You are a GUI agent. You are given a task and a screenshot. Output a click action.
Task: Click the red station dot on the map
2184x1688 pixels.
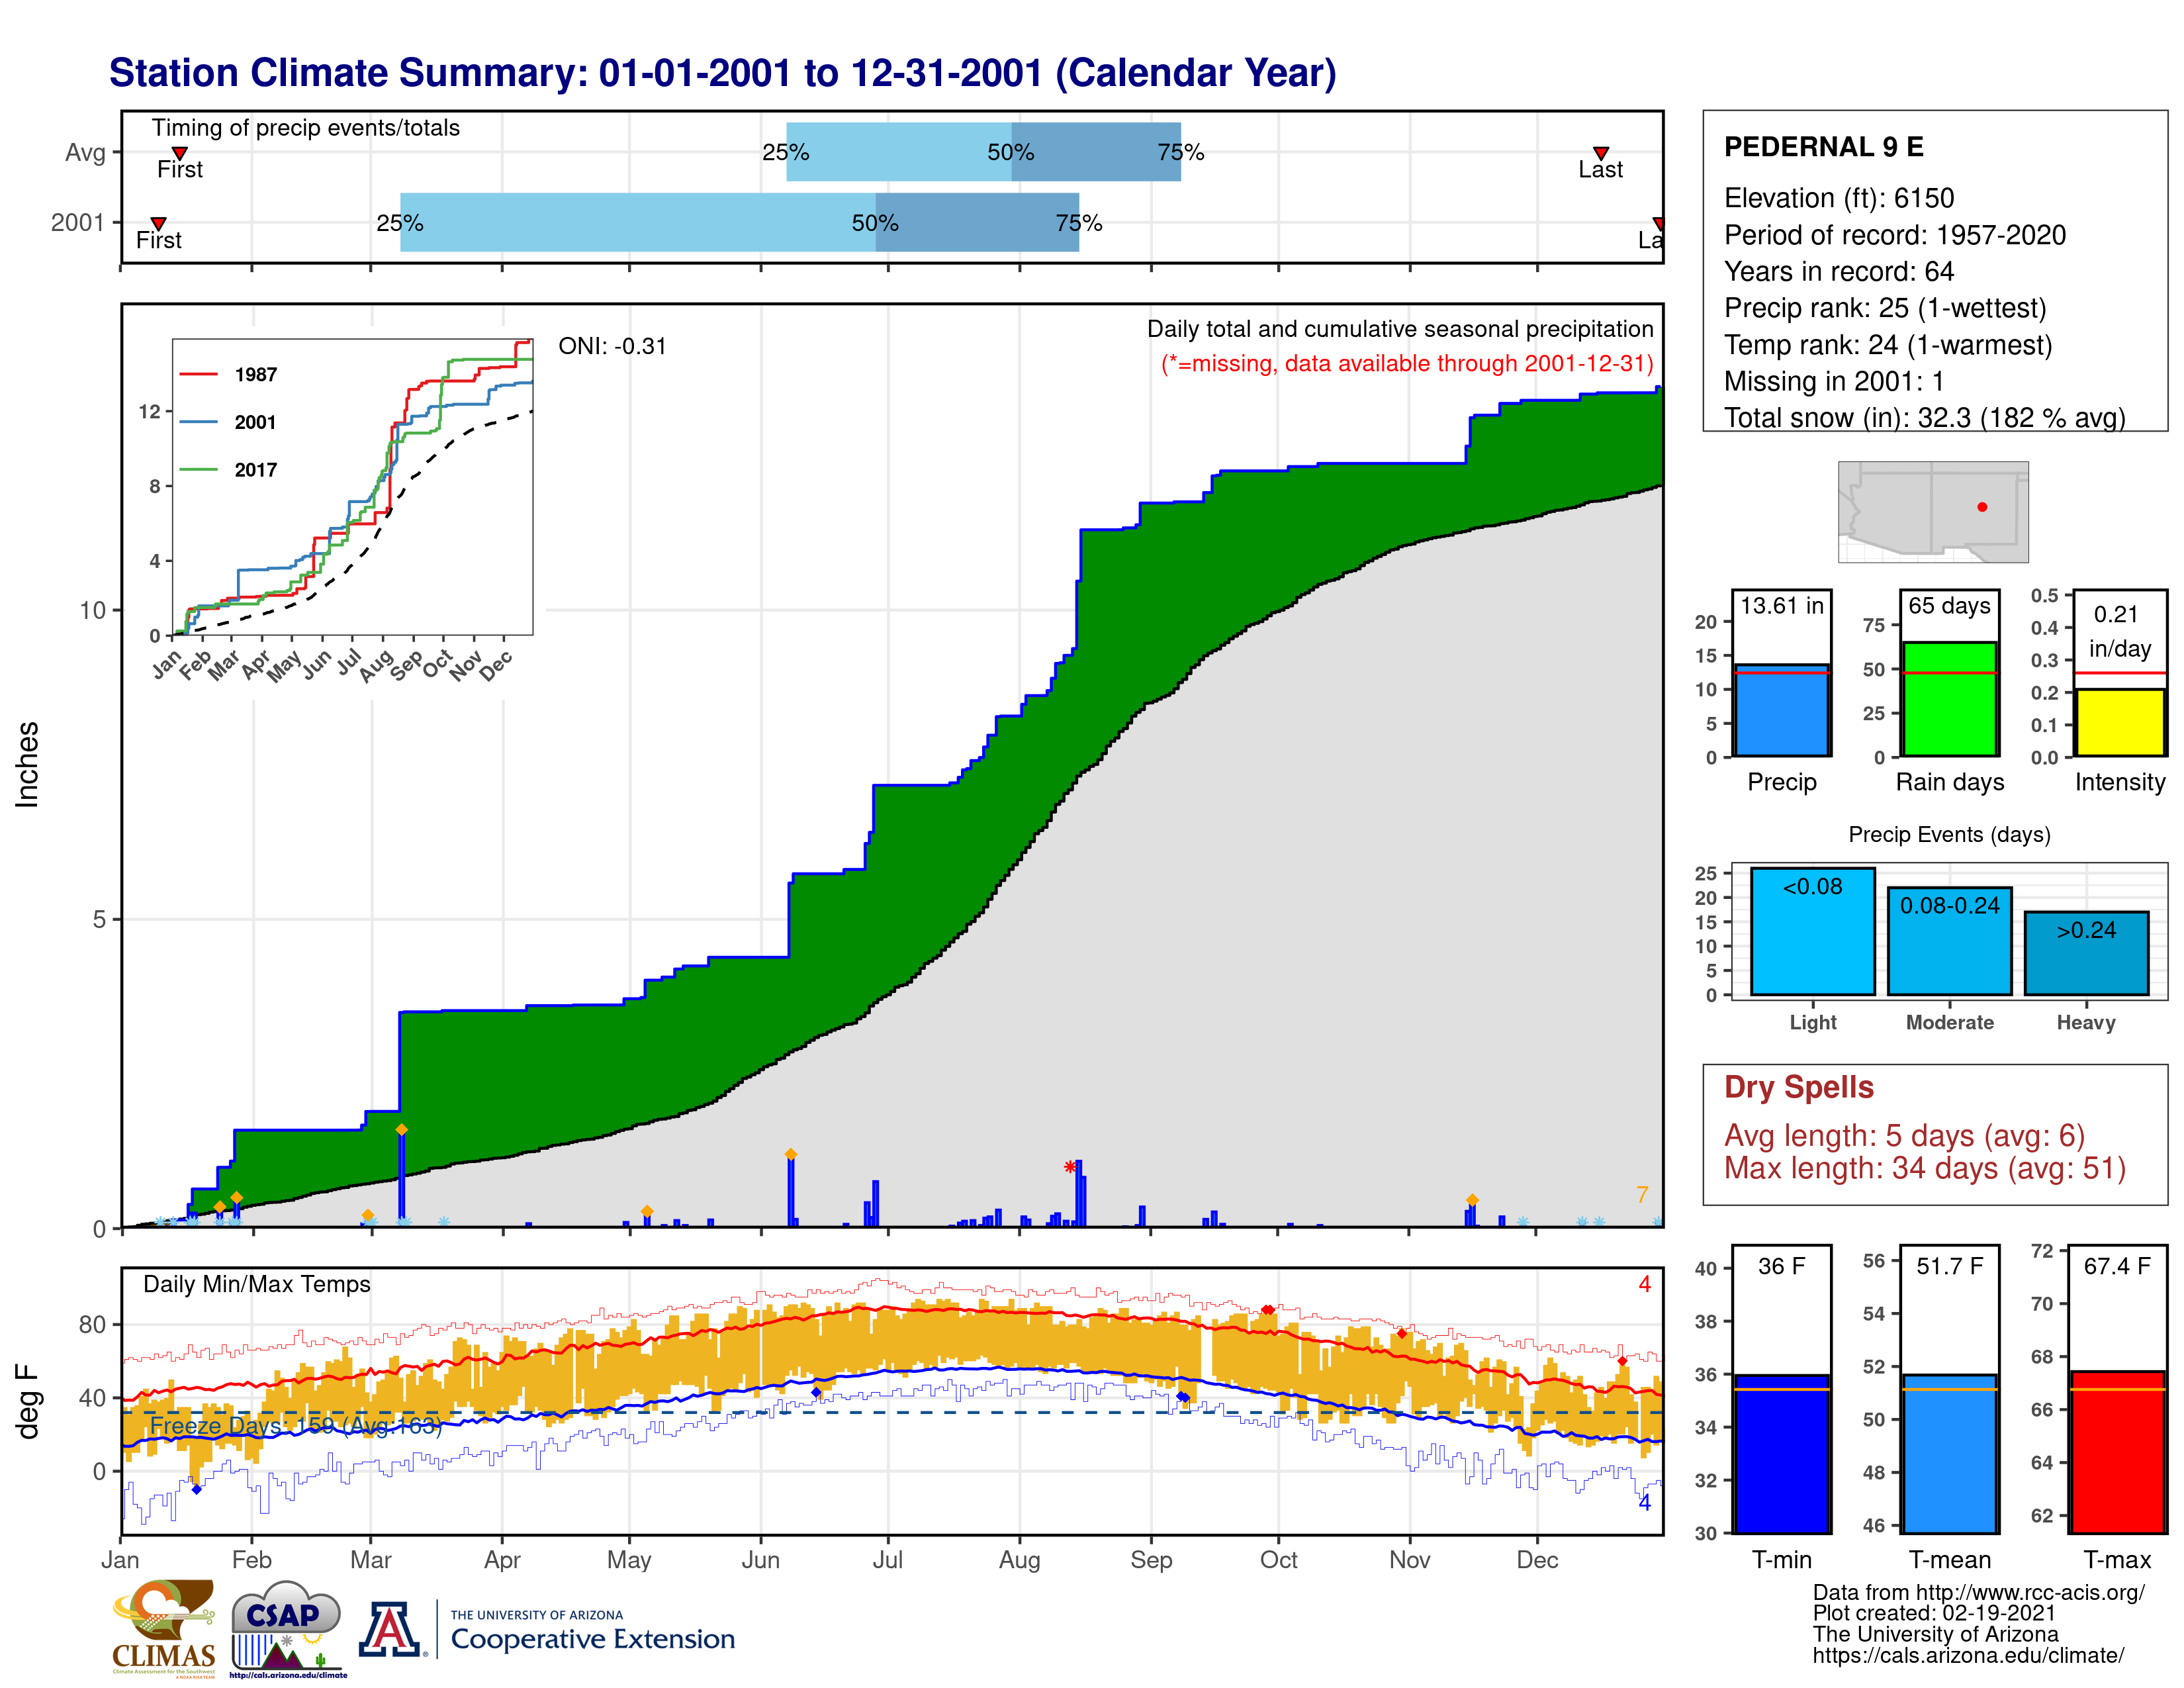[1982, 507]
